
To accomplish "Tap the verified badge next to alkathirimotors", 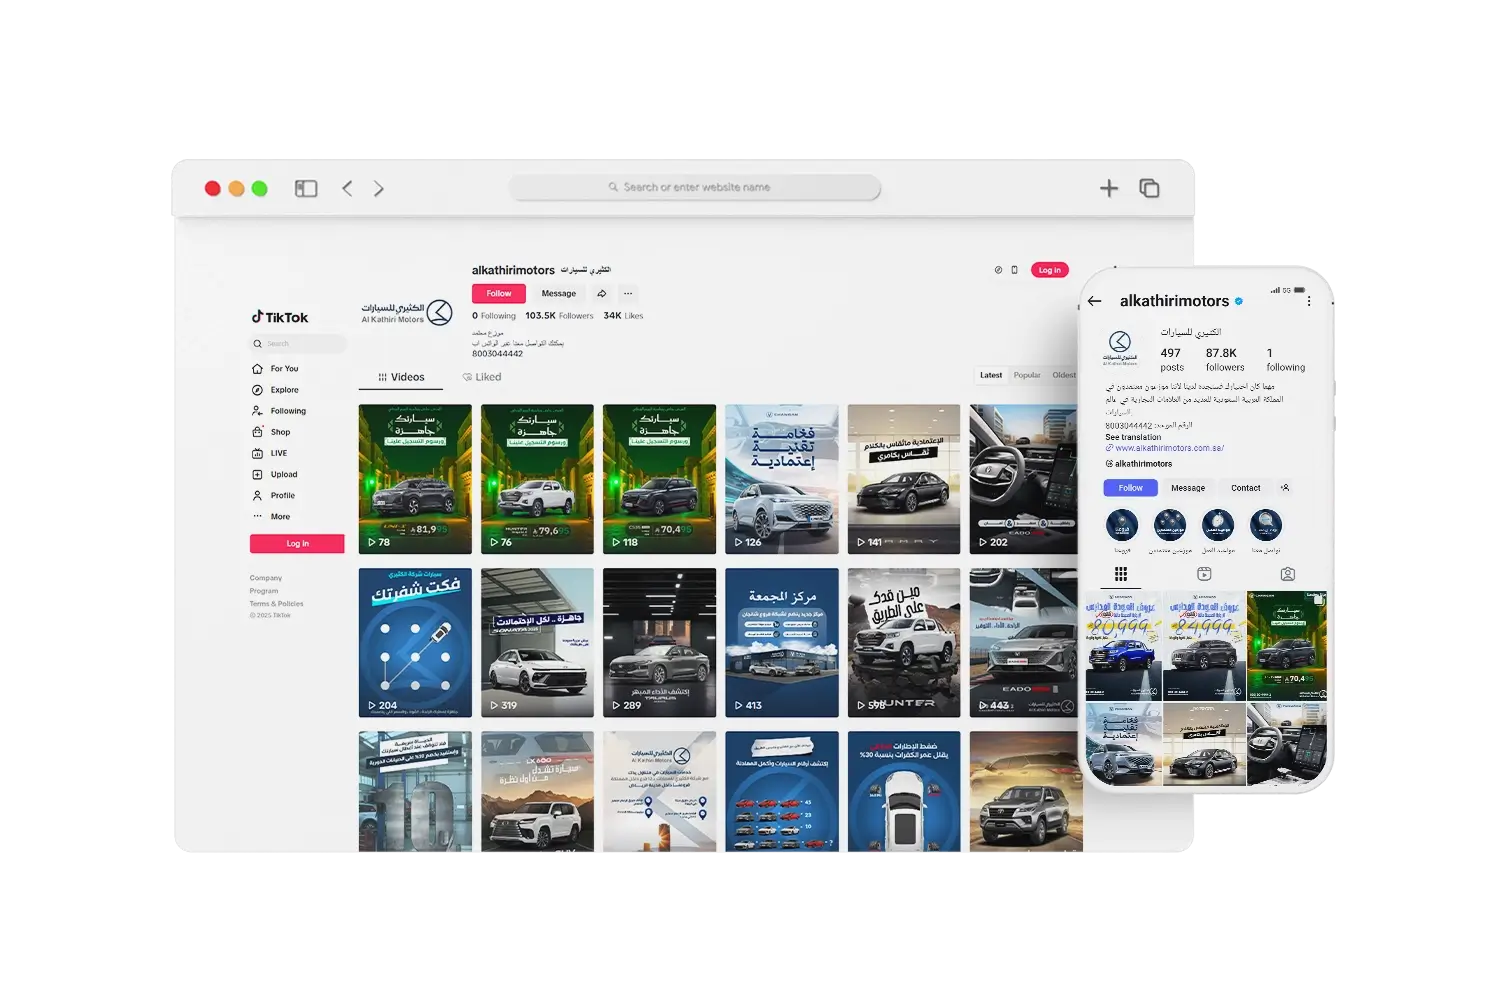I will click(x=1239, y=301).
